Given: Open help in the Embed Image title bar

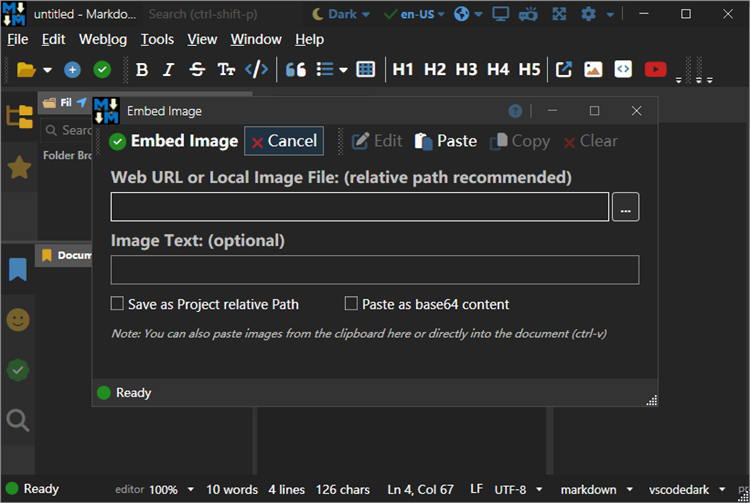Looking at the screenshot, I should tap(515, 111).
